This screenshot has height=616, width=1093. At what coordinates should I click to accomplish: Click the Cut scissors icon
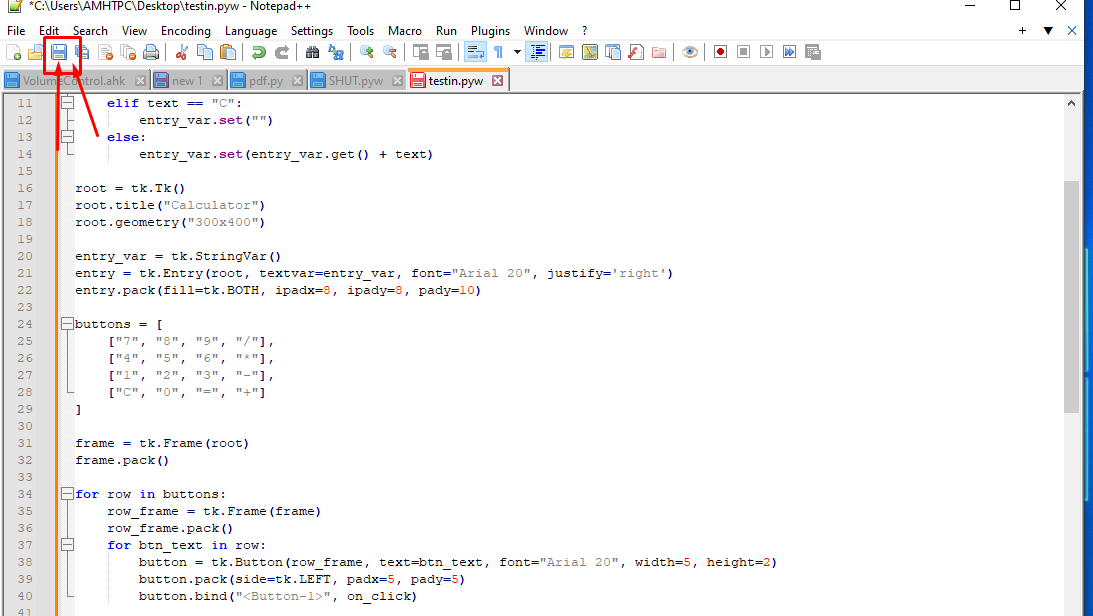(x=183, y=52)
